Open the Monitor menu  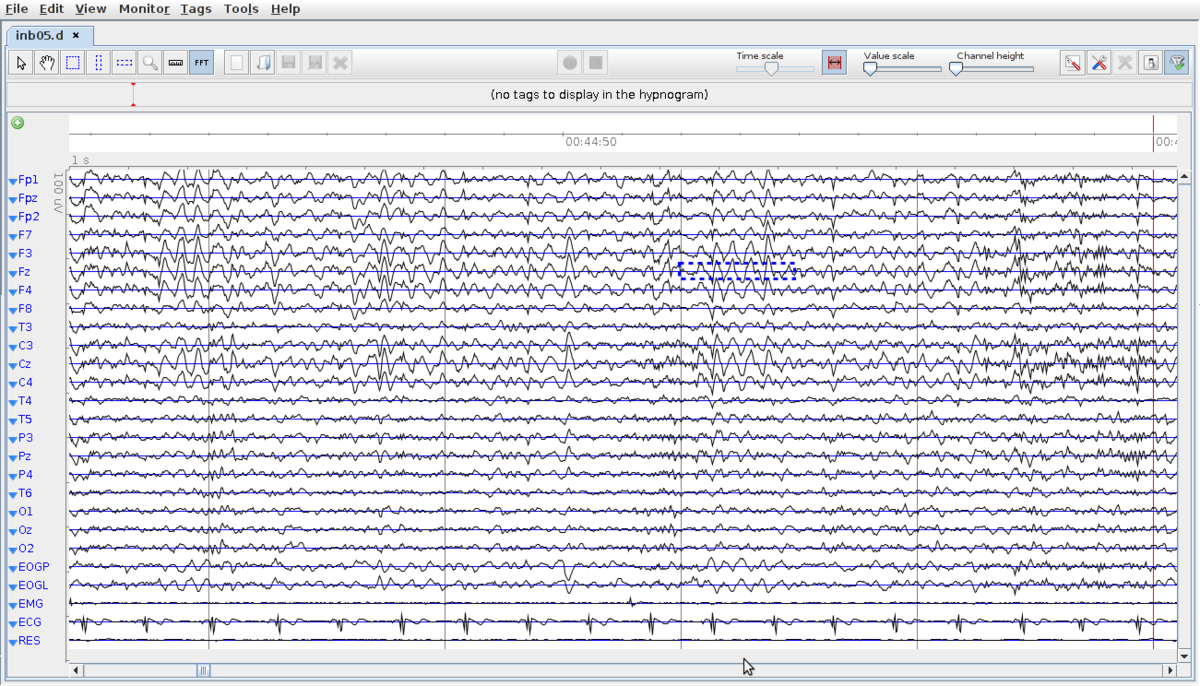(x=143, y=9)
